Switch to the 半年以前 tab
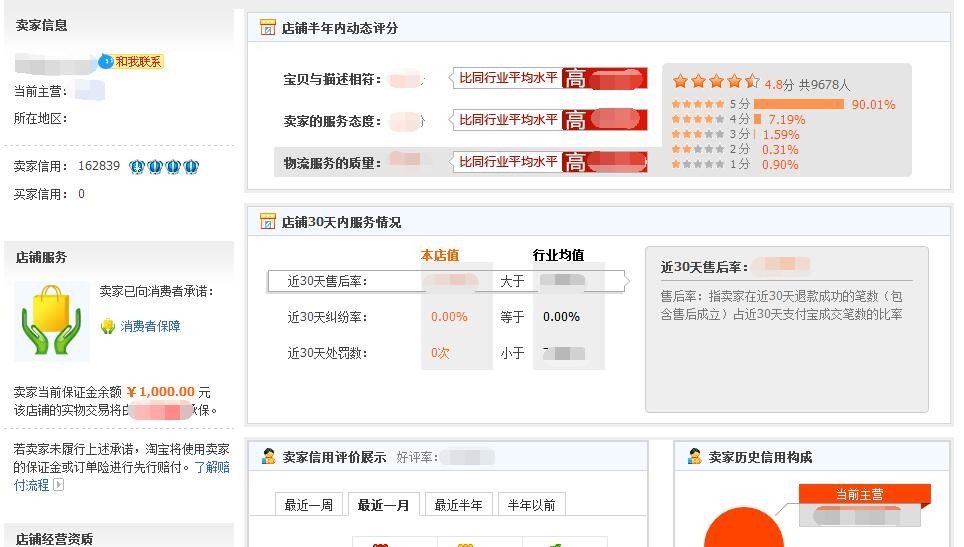This screenshot has width=964, height=547. pyautogui.click(x=531, y=505)
